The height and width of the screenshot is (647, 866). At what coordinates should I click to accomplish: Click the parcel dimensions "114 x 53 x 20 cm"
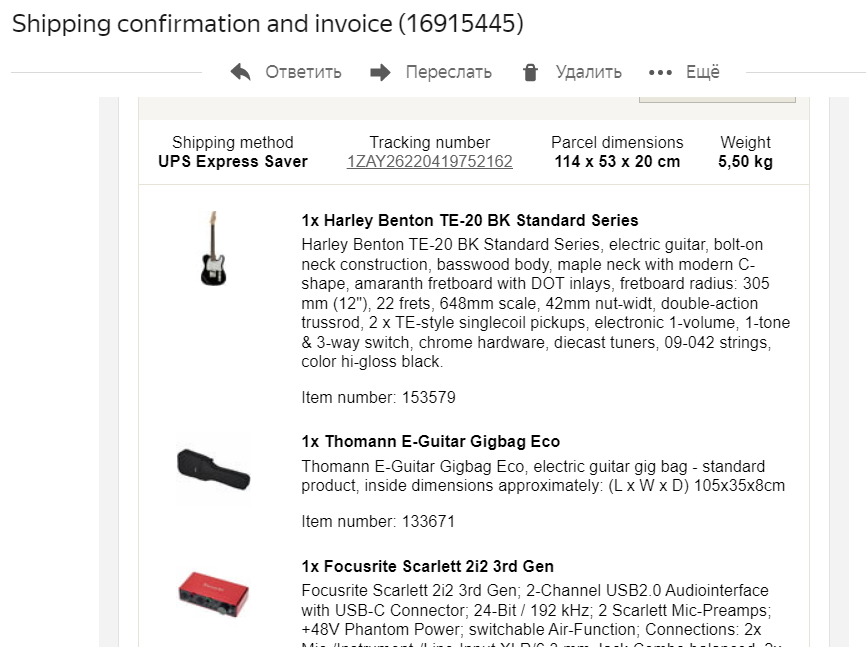pos(617,162)
